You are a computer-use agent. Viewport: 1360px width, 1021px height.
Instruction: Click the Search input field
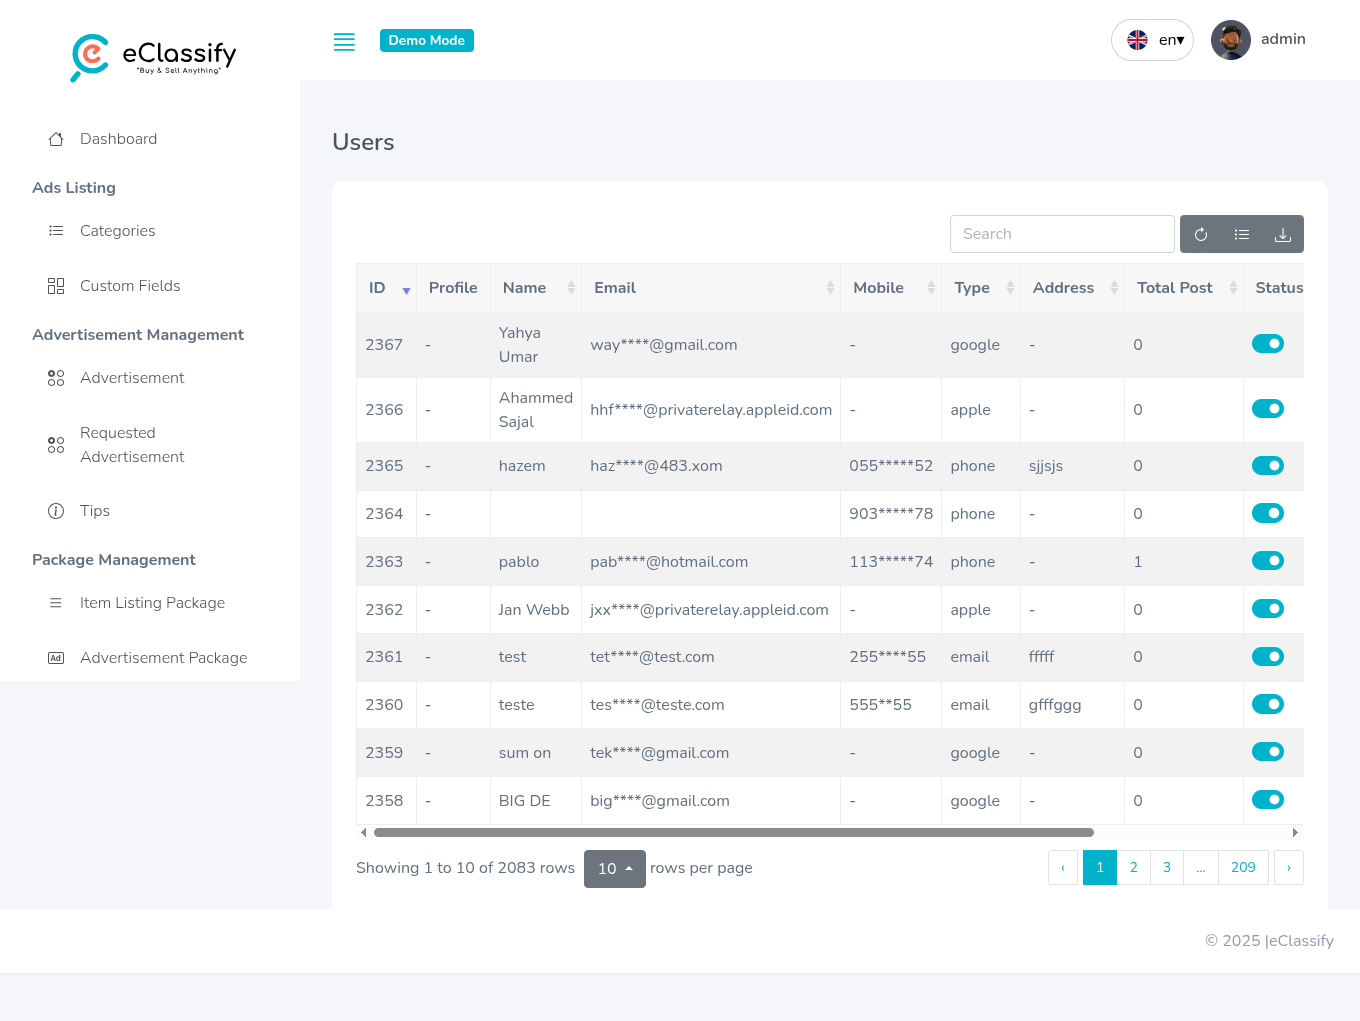pos(1061,234)
